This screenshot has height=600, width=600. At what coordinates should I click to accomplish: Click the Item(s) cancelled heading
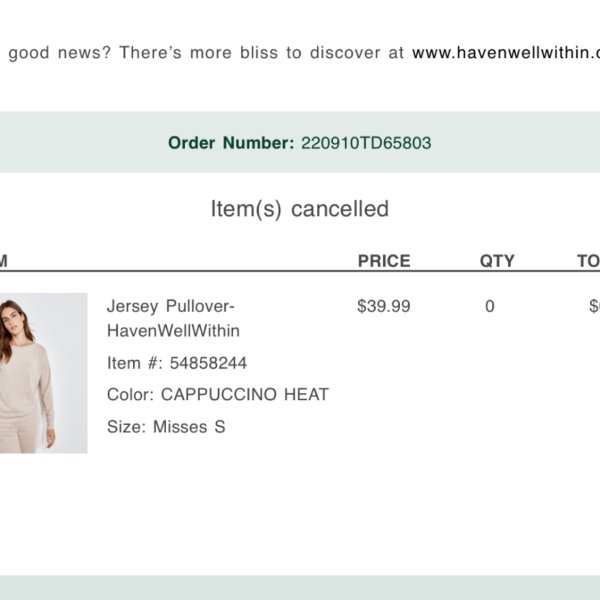point(300,209)
